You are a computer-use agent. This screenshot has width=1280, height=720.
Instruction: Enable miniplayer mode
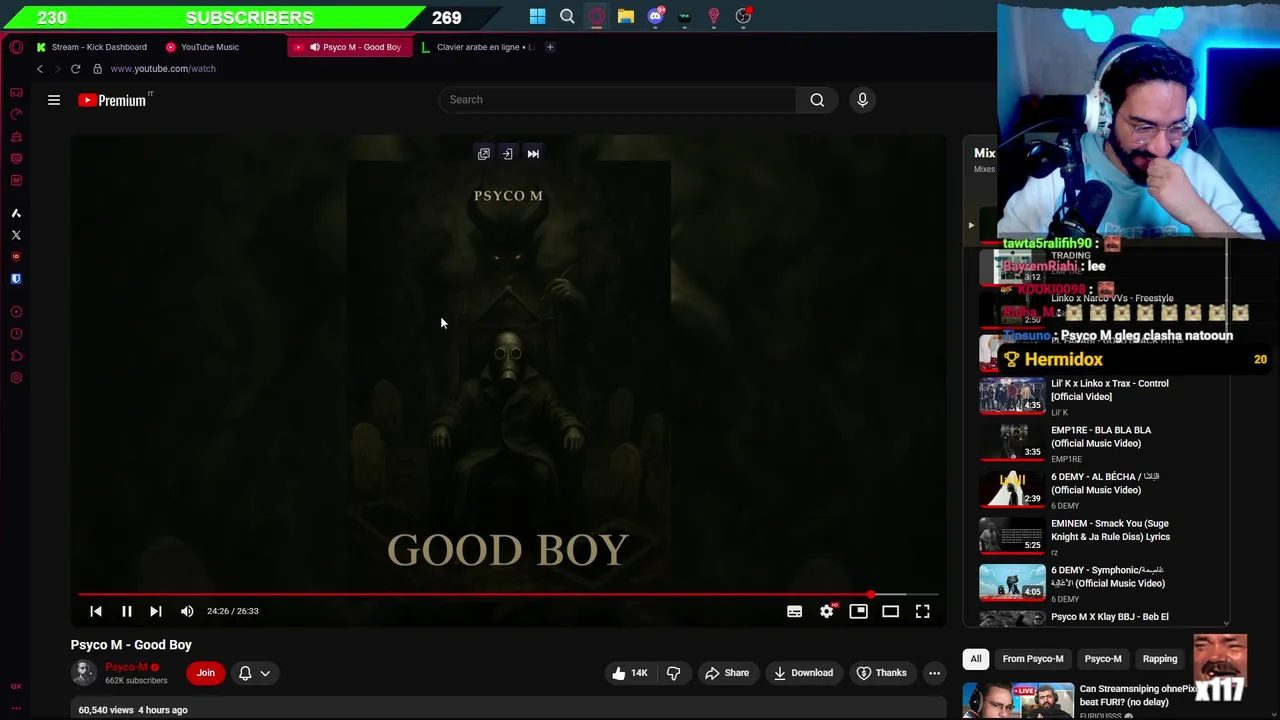pos(858,611)
